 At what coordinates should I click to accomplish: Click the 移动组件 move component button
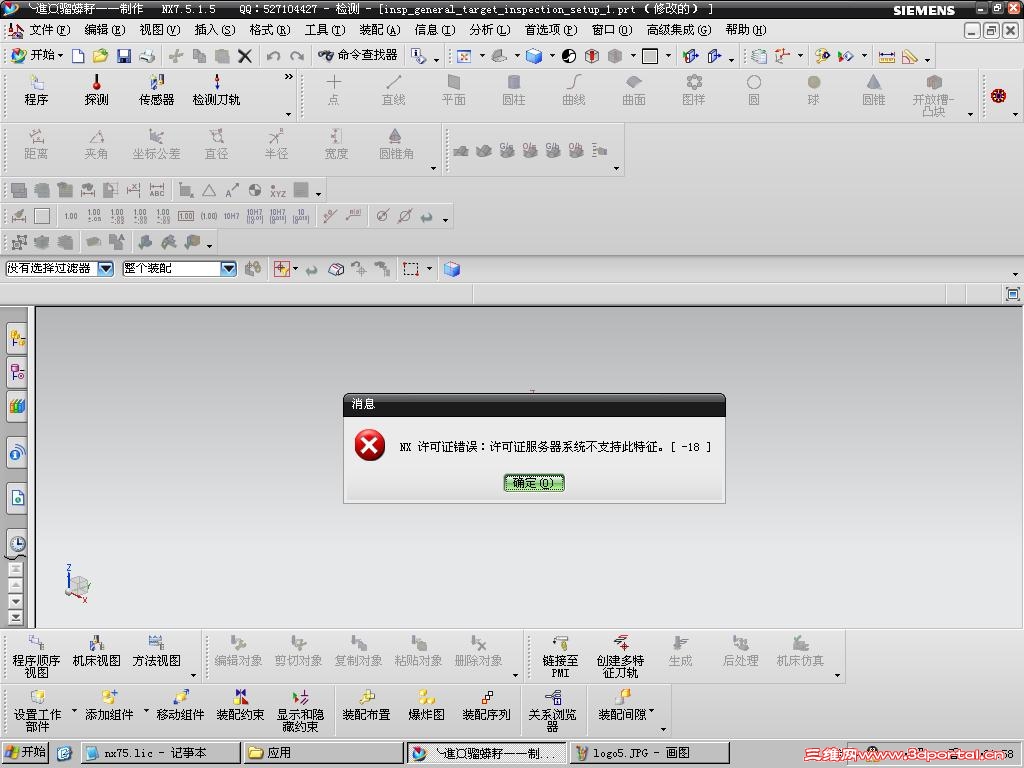[x=180, y=706]
